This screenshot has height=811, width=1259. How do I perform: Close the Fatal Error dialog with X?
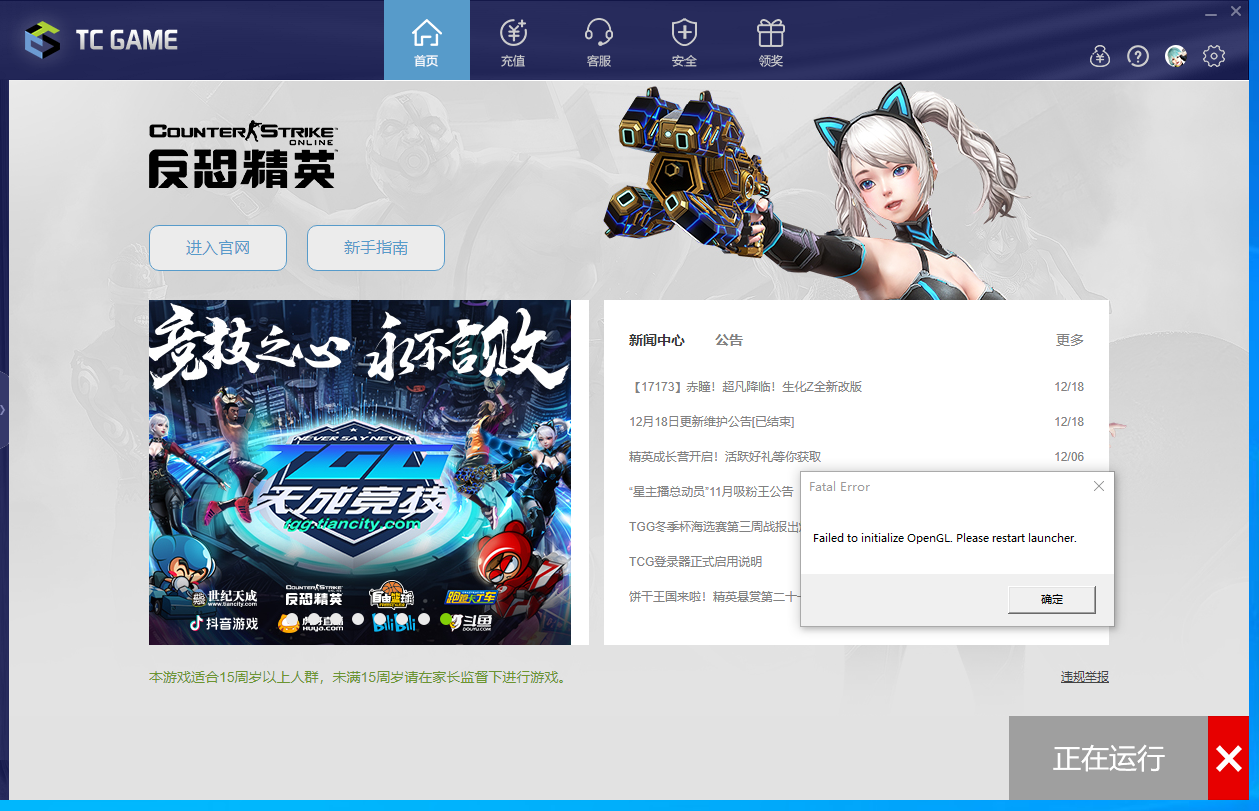[x=1099, y=486]
